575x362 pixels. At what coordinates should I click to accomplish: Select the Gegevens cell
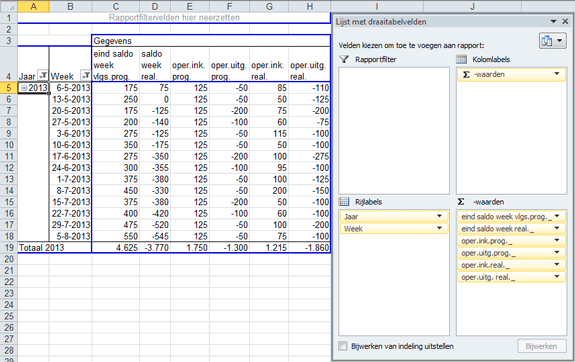211,41
